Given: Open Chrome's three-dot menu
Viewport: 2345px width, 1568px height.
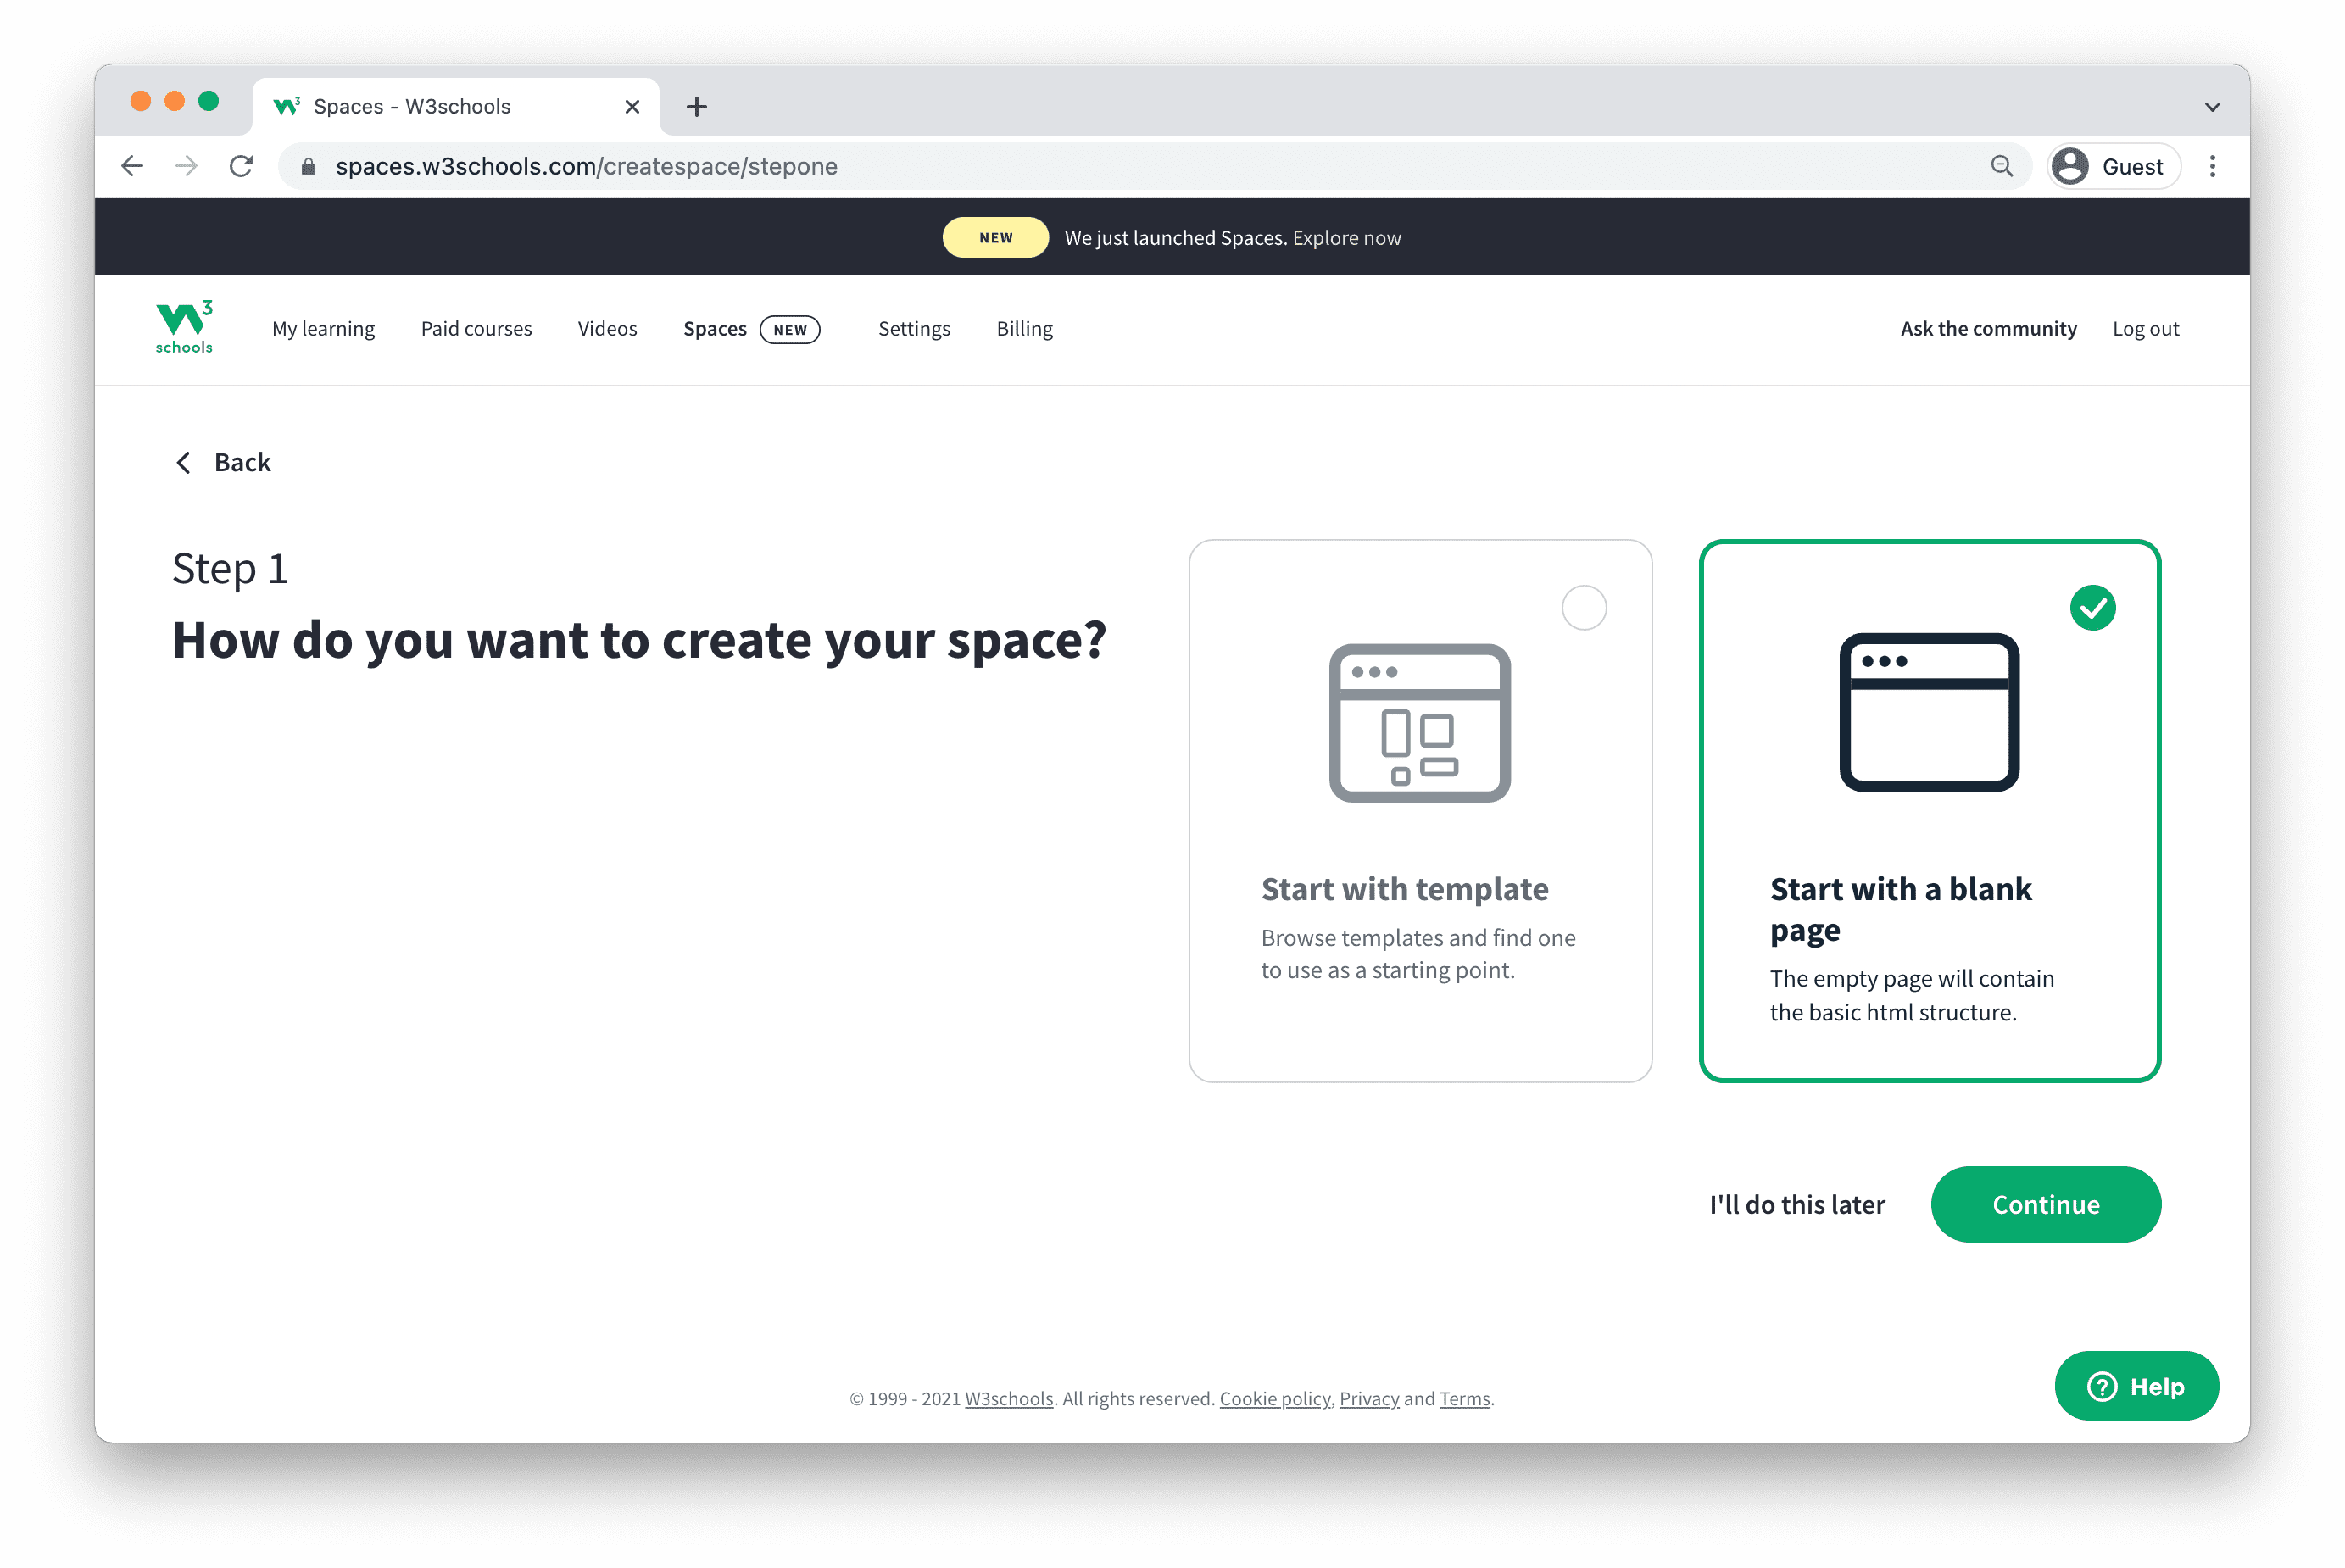Looking at the screenshot, I should (2212, 166).
